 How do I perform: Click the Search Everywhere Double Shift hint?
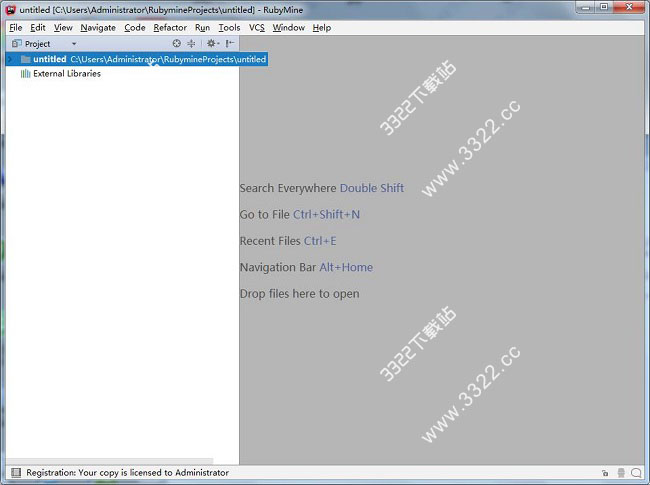[322, 188]
